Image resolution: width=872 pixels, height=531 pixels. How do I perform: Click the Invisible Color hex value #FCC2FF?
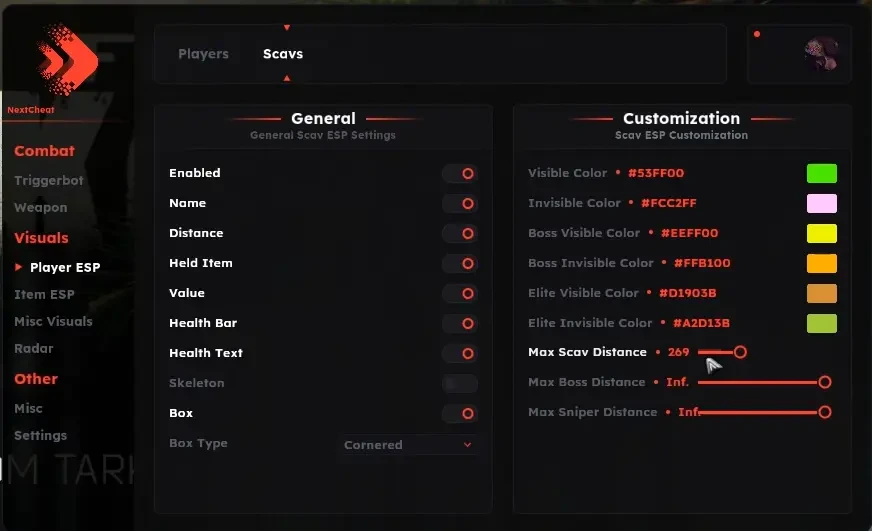click(x=668, y=203)
